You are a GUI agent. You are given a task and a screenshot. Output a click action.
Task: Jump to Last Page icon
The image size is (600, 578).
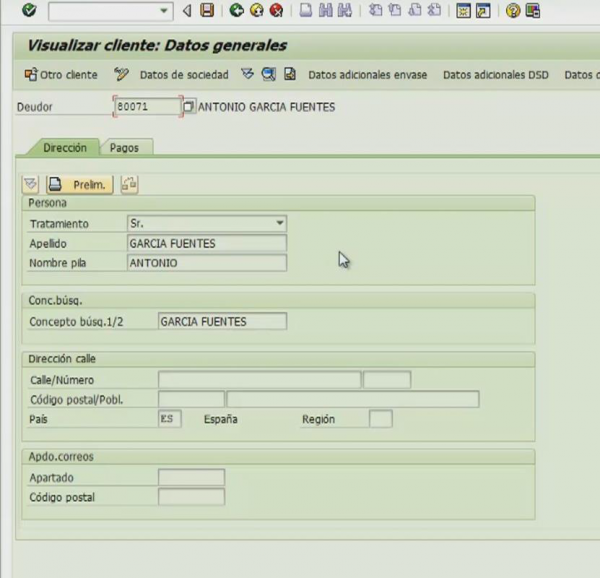(434, 10)
